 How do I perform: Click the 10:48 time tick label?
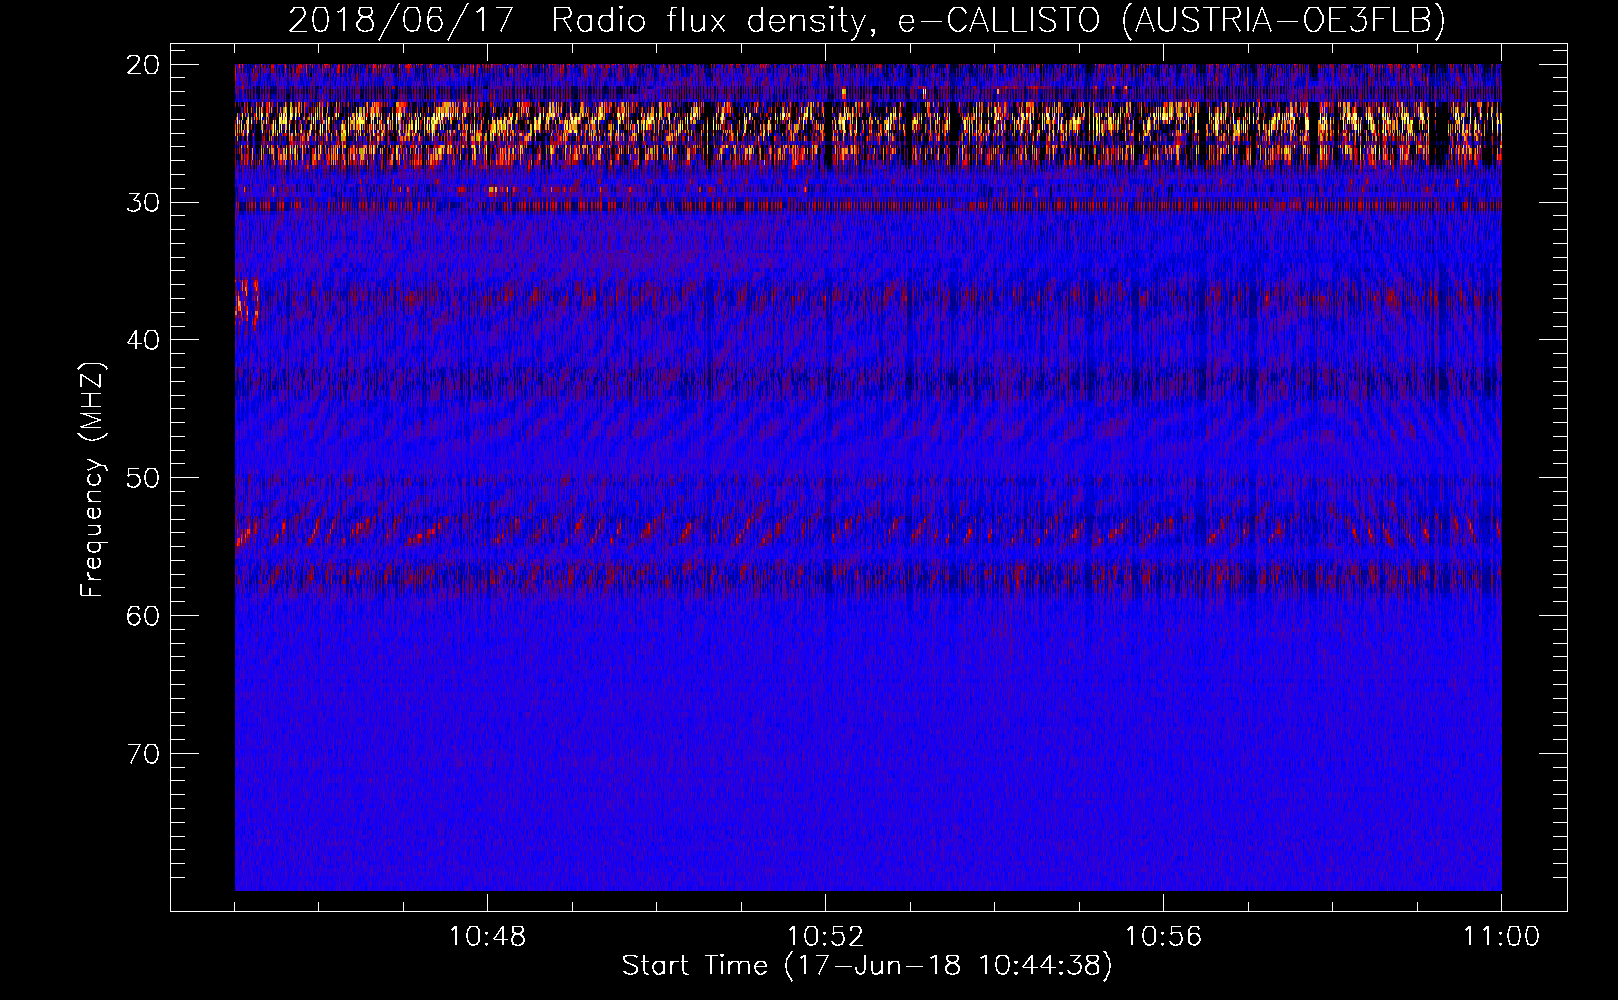[487, 937]
